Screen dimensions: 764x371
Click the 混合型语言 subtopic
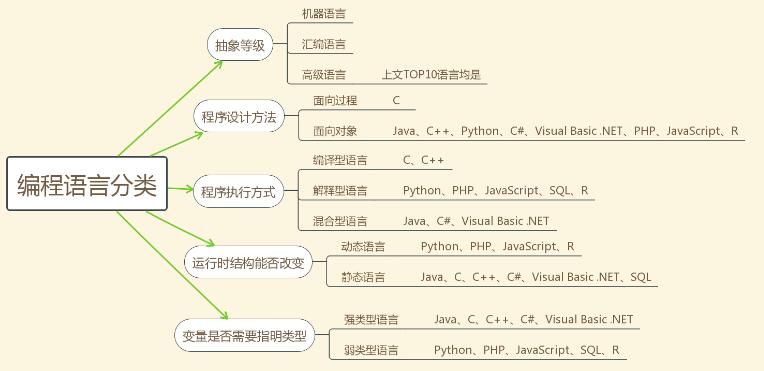tap(340, 221)
